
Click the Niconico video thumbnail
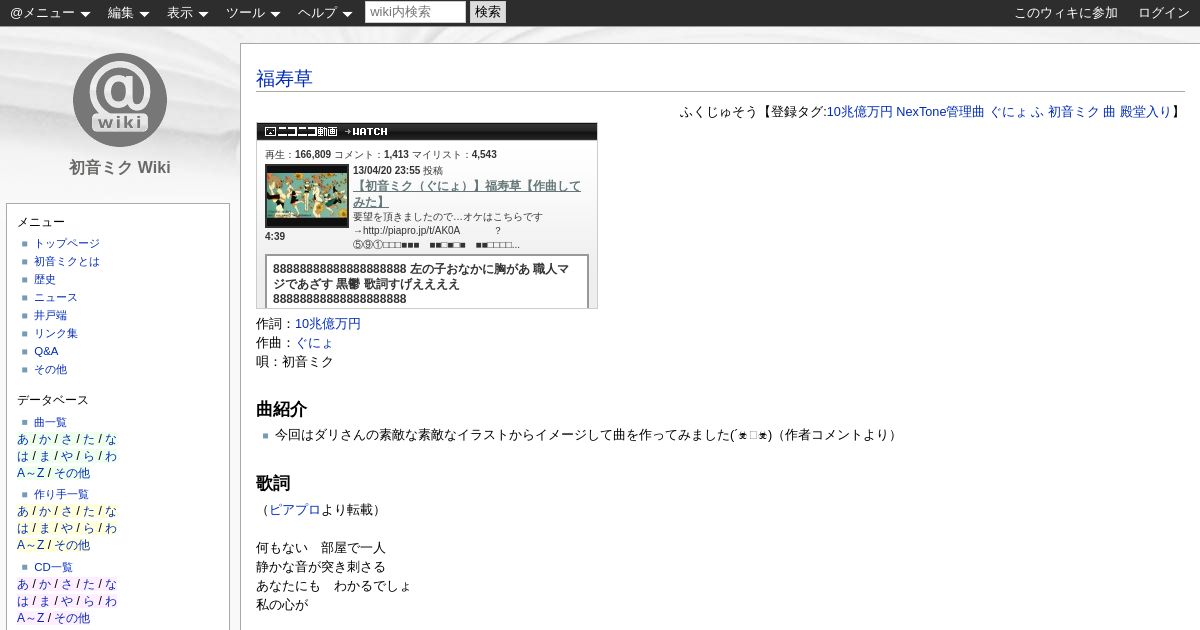tap(307, 196)
